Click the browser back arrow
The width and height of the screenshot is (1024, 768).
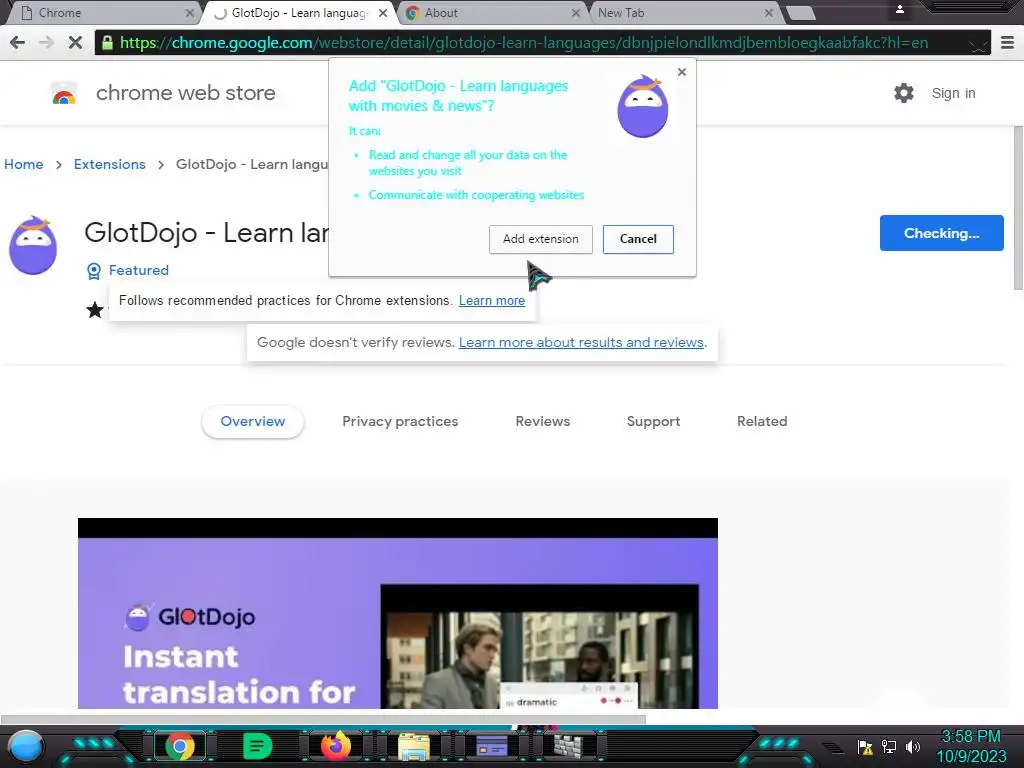click(x=18, y=43)
